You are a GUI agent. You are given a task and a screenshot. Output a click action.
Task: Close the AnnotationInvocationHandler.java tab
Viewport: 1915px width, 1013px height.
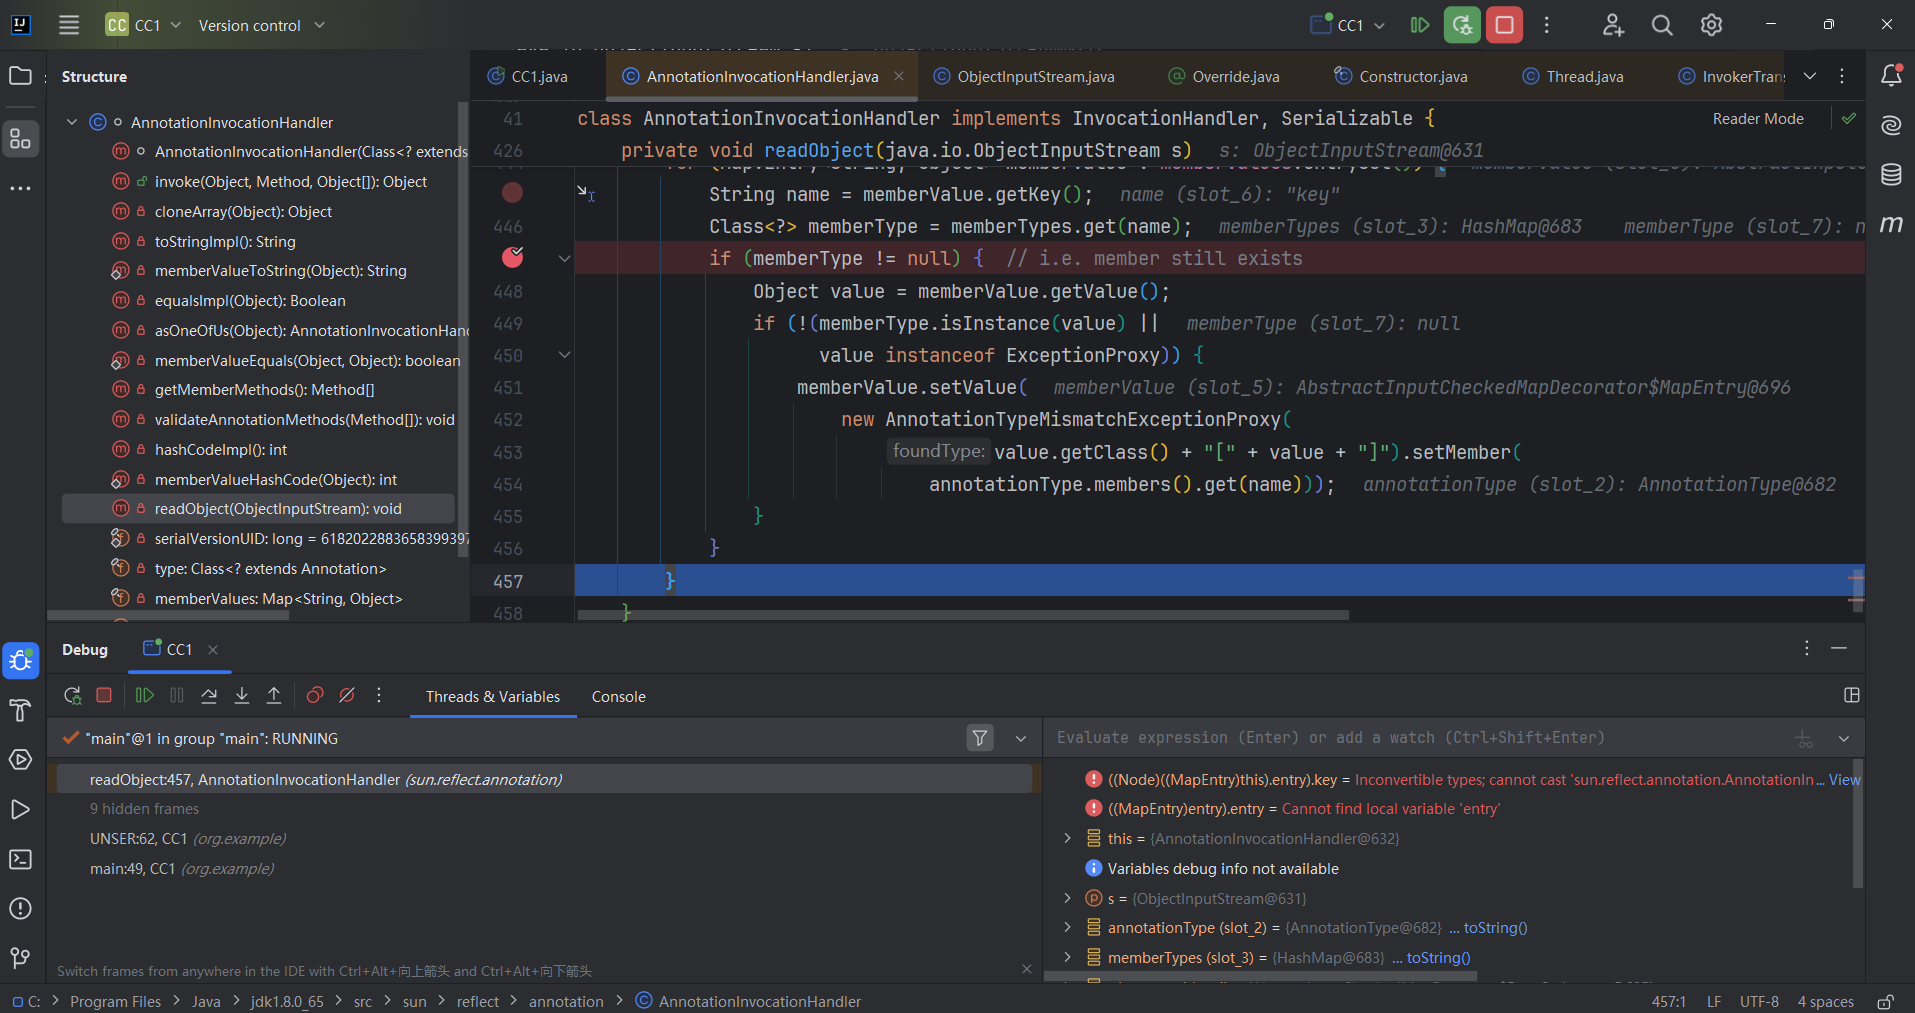[899, 76]
